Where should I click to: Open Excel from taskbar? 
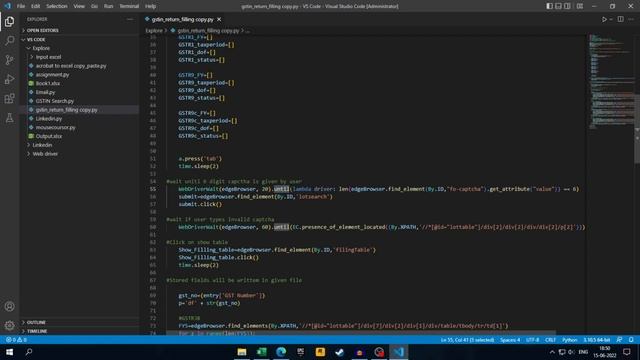tap(261, 352)
